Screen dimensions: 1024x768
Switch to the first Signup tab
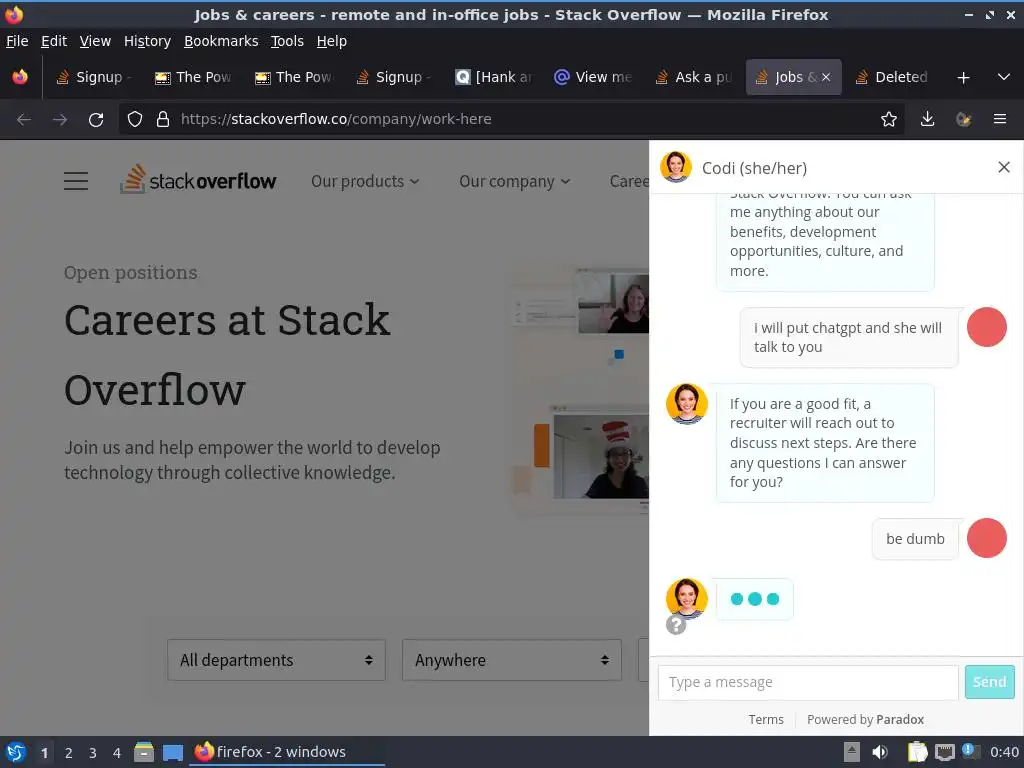pyautogui.click(x=94, y=77)
